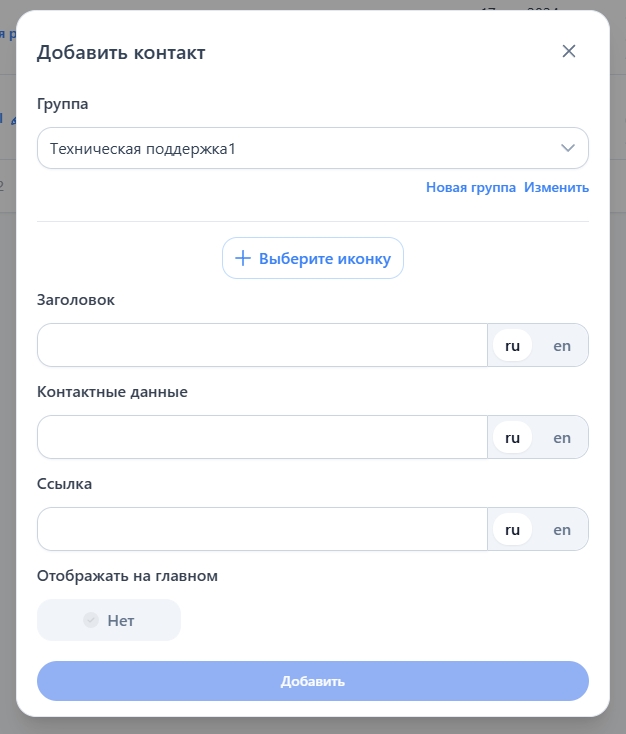
Task: Focus the Заголовок input field
Action: pos(262,345)
